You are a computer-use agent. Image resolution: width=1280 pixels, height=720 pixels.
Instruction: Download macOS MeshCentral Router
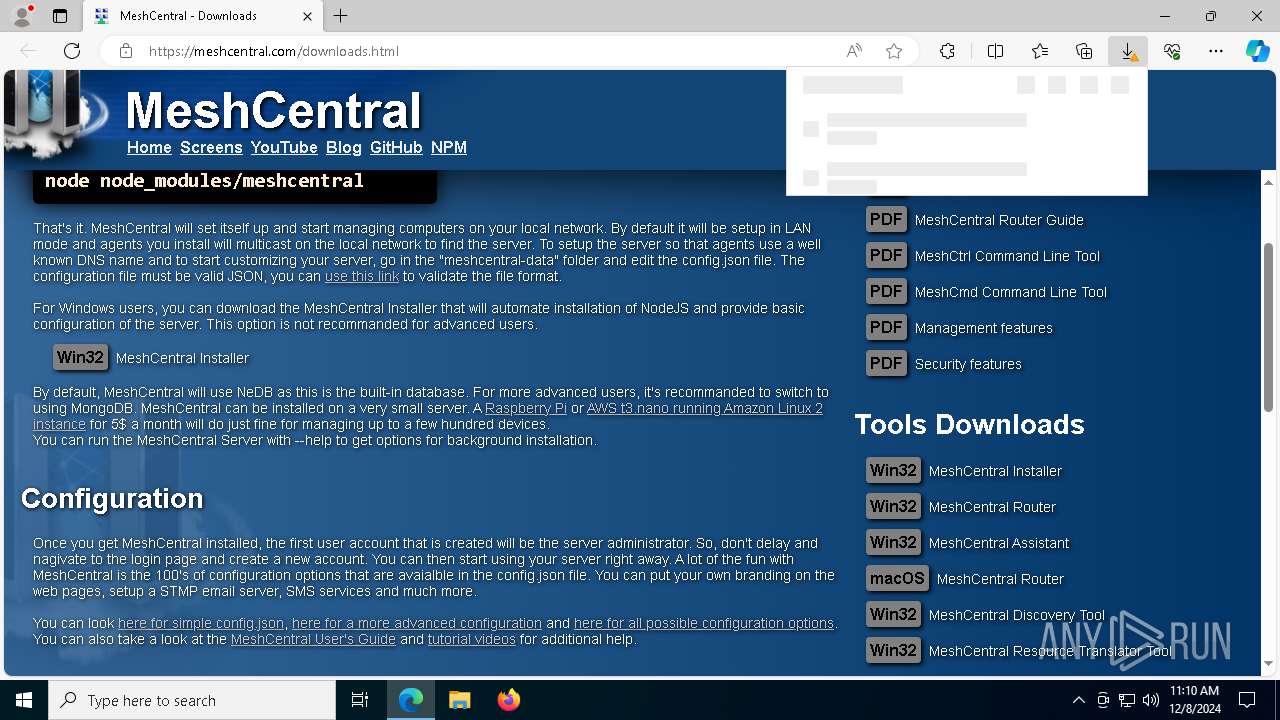(x=897, y=578)
